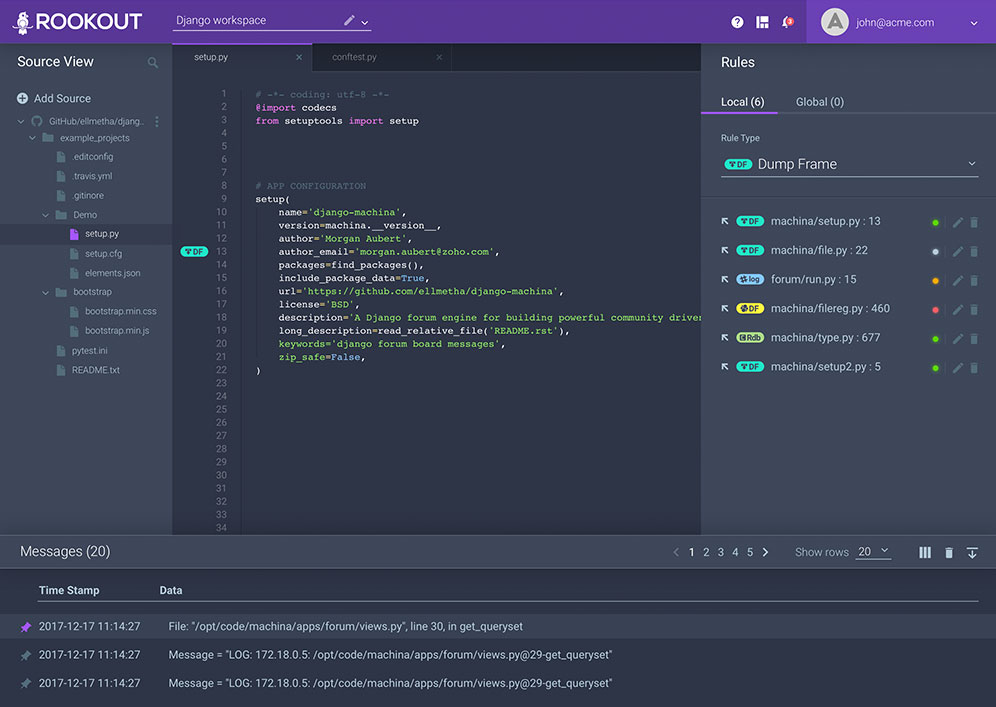Click DF breakpoint marker on line 13
Image resolution: width=996 pixels, height=707 pixels.
[x=194, y=252]
